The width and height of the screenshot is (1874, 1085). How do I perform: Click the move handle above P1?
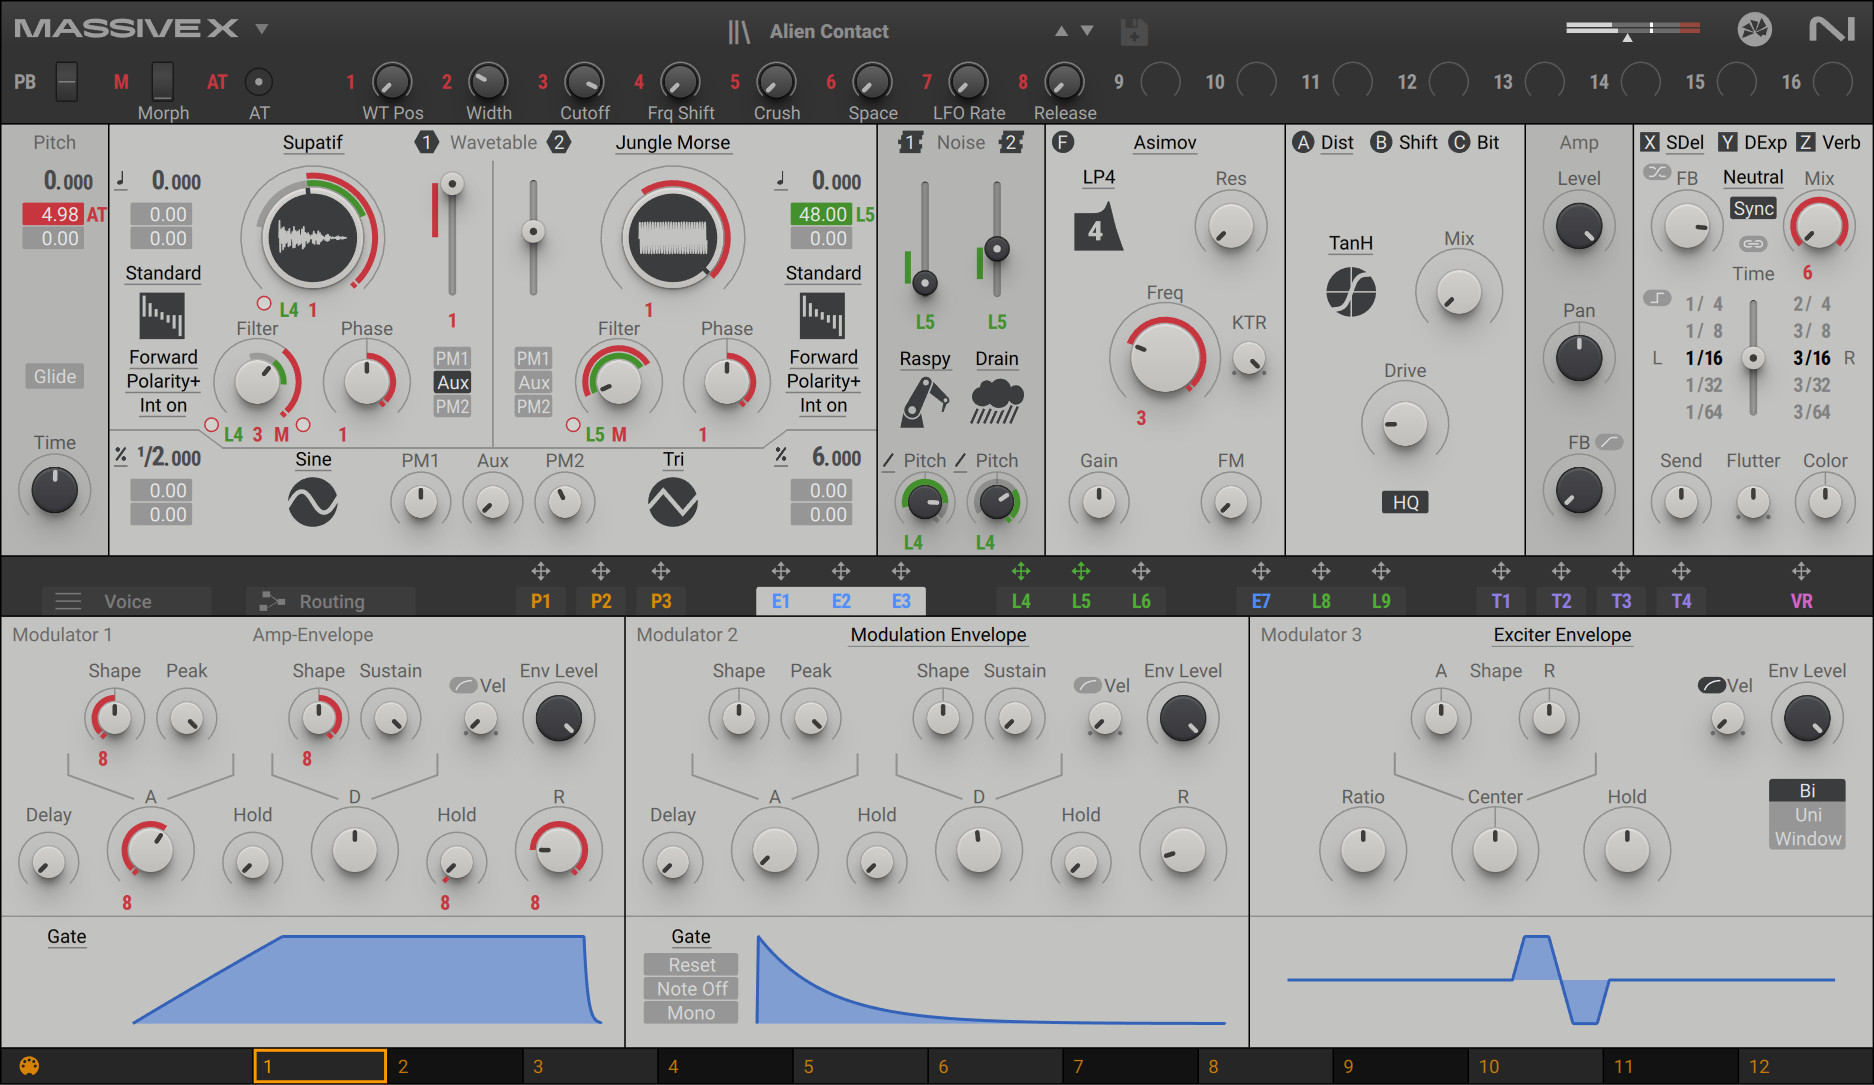coord(541,571)
